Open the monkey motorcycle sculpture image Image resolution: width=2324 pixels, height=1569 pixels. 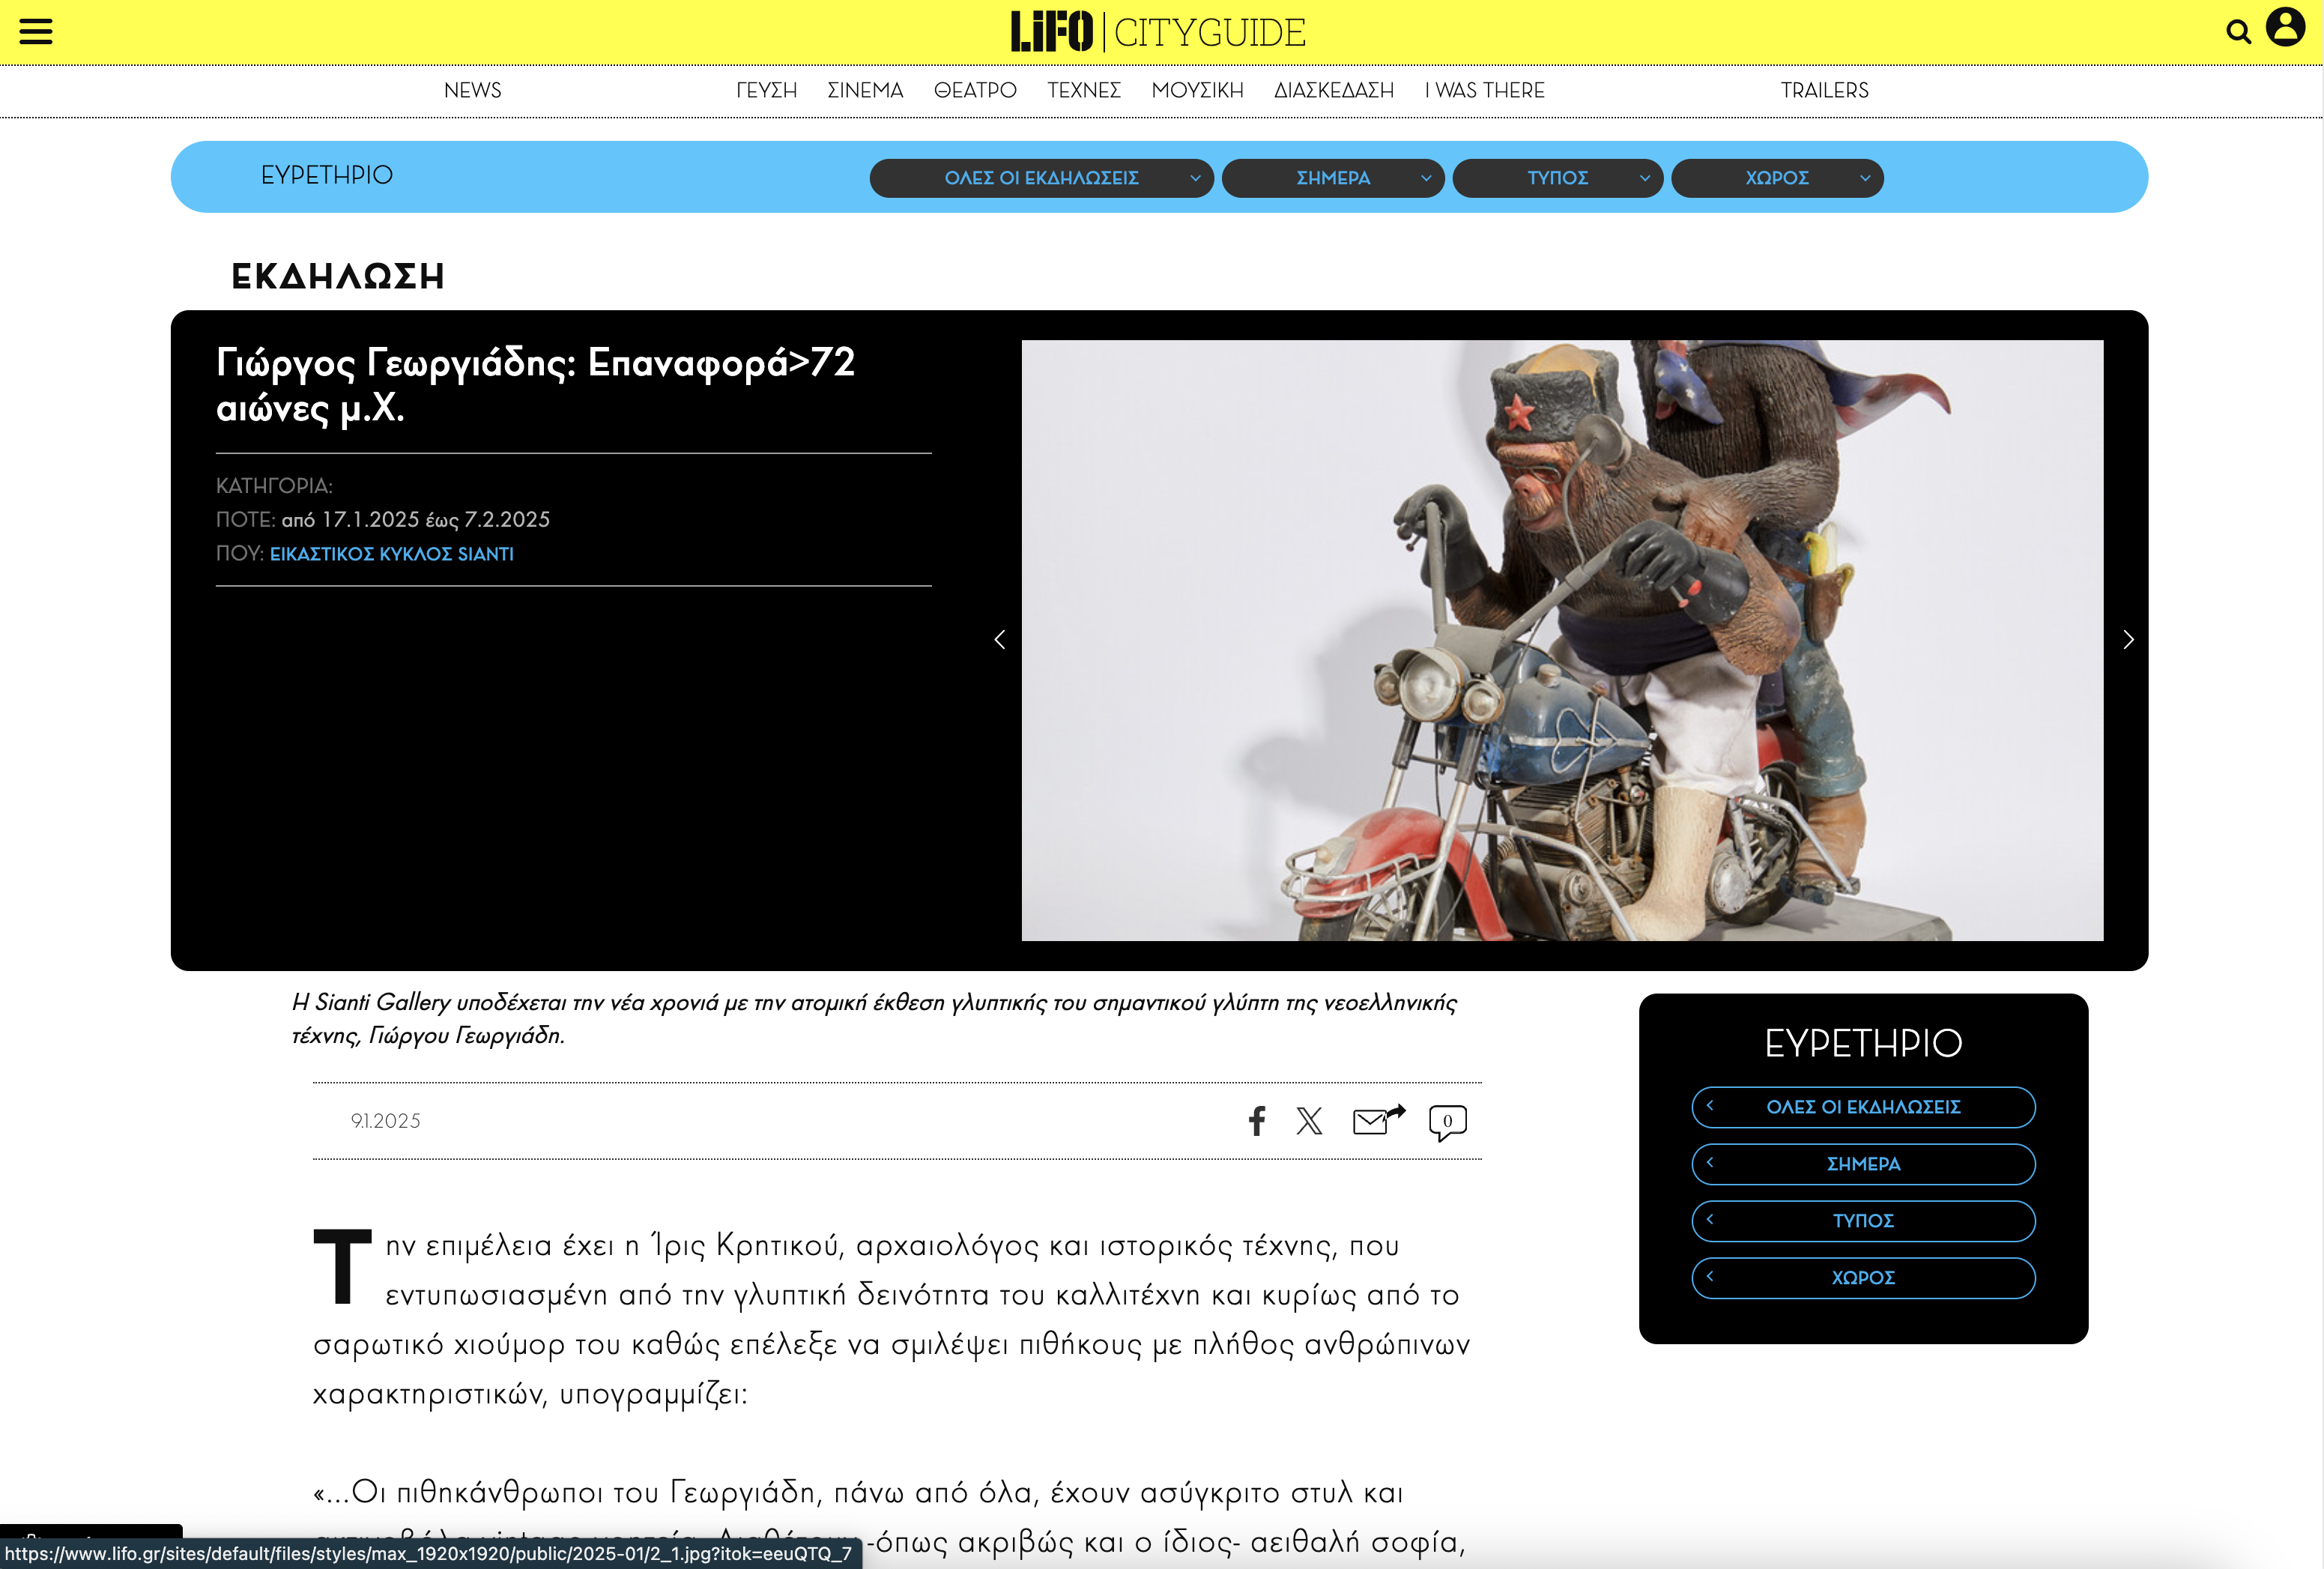click(x=1562, y=640)
